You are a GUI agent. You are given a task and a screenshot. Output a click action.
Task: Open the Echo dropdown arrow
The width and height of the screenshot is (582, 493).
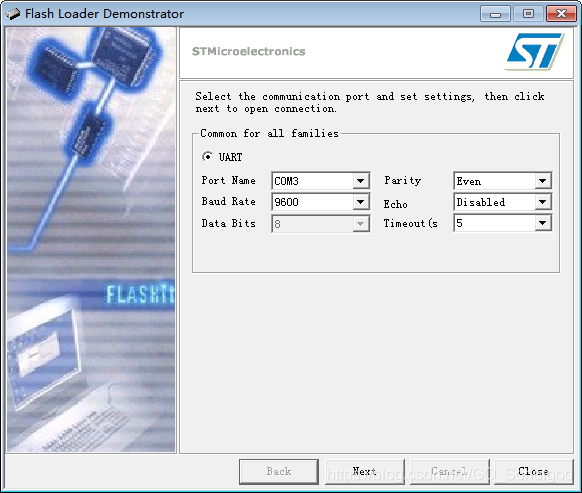[543, 202]
